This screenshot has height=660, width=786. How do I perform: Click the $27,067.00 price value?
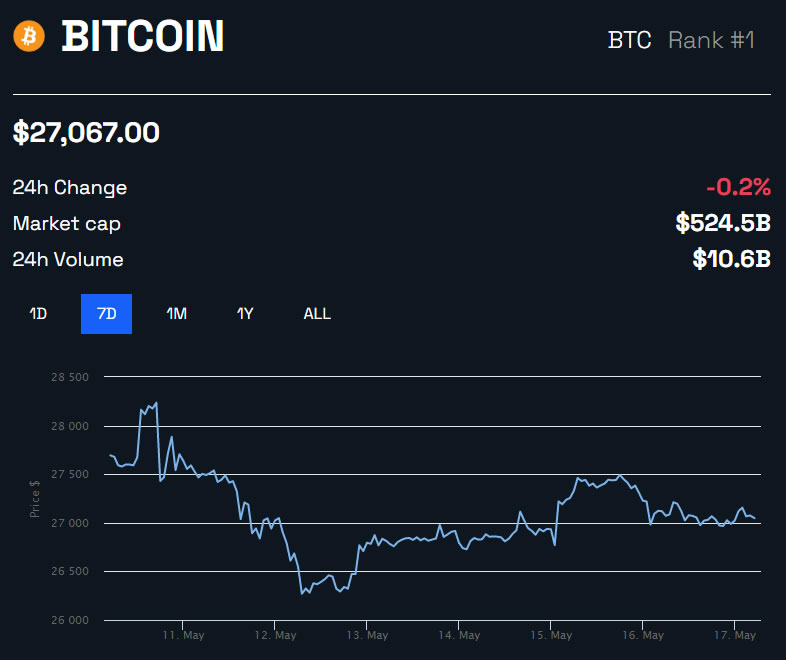click(x=86, y=132)
